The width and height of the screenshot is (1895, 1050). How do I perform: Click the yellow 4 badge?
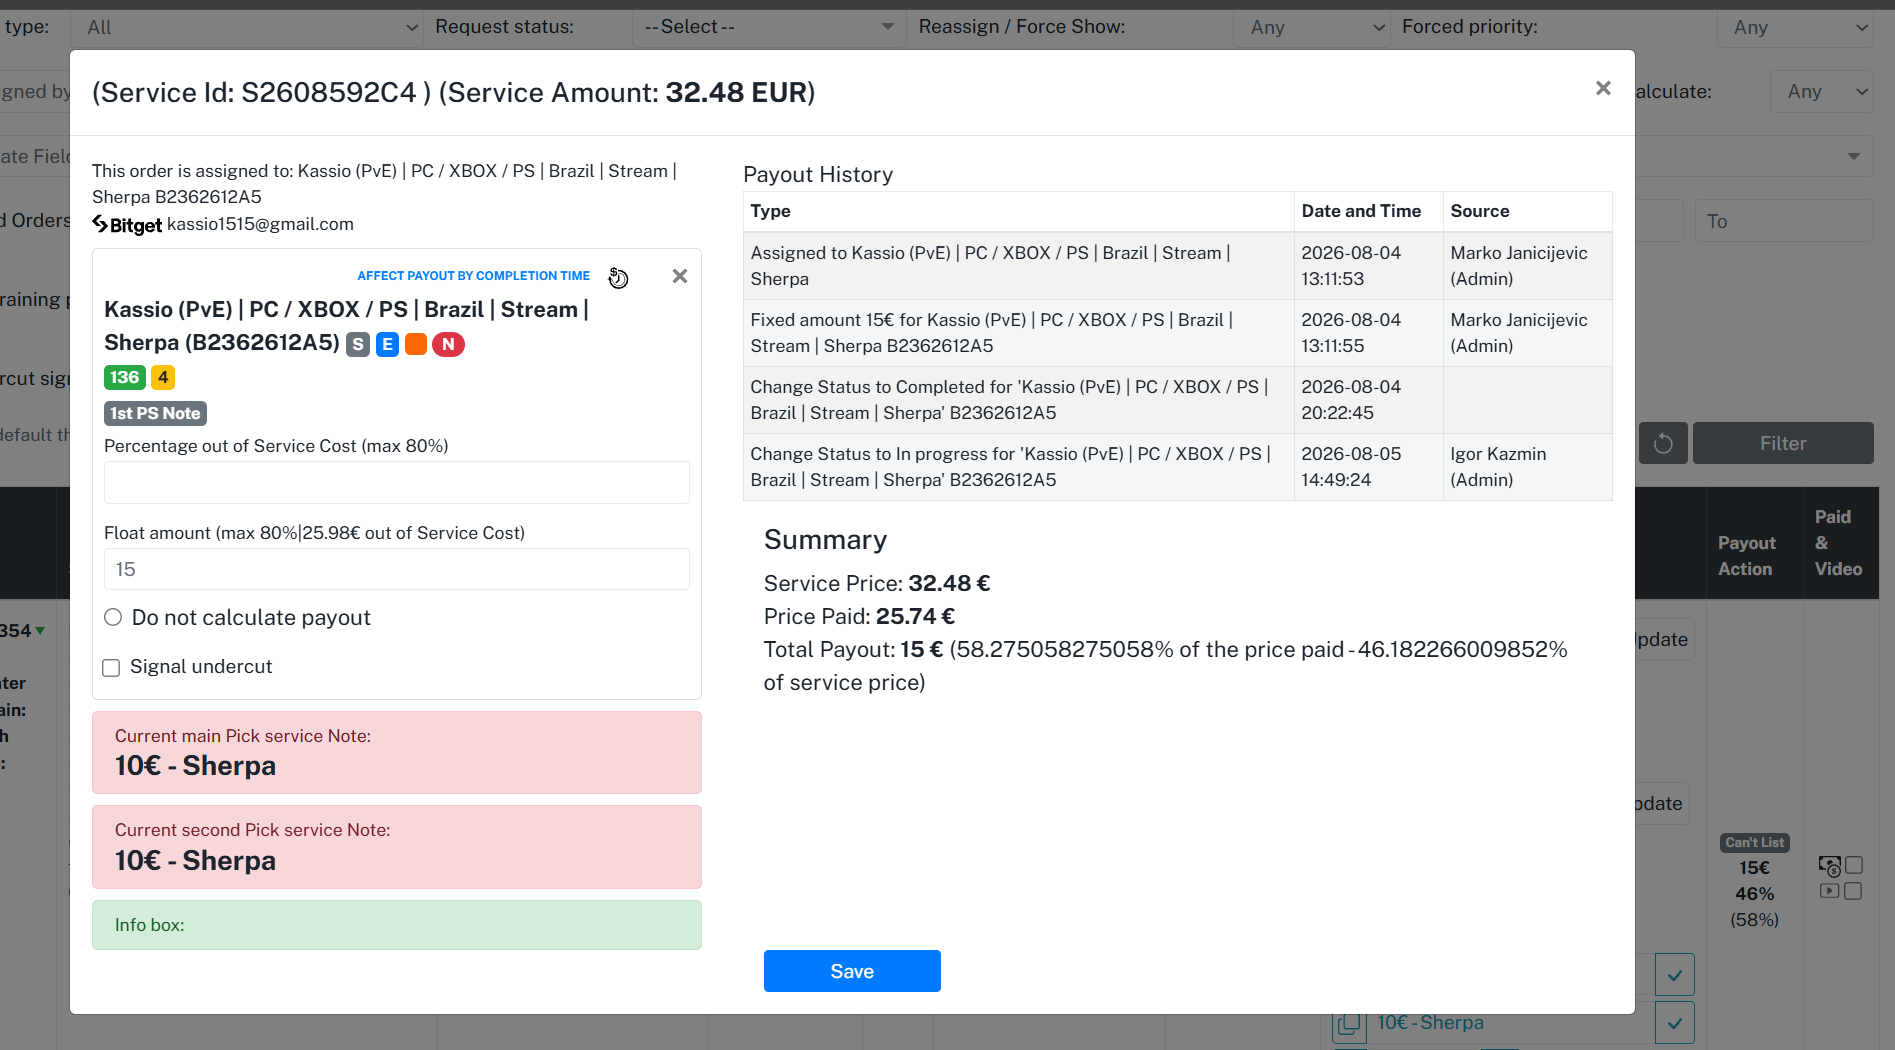tap(163, 377)
